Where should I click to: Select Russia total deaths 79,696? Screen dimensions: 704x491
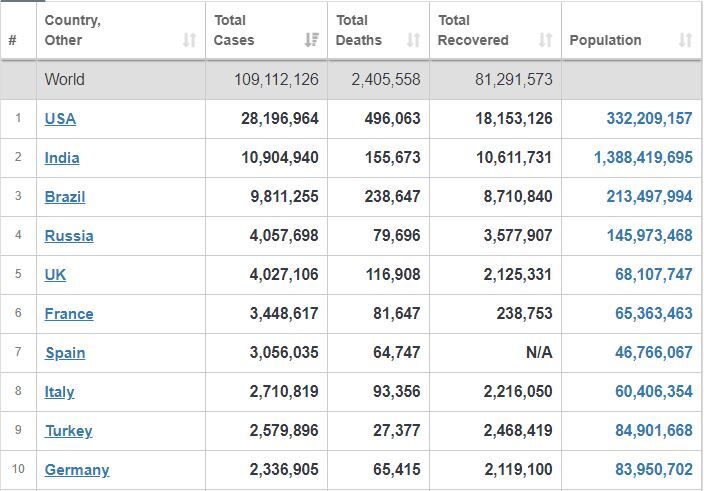pos(397,236)
